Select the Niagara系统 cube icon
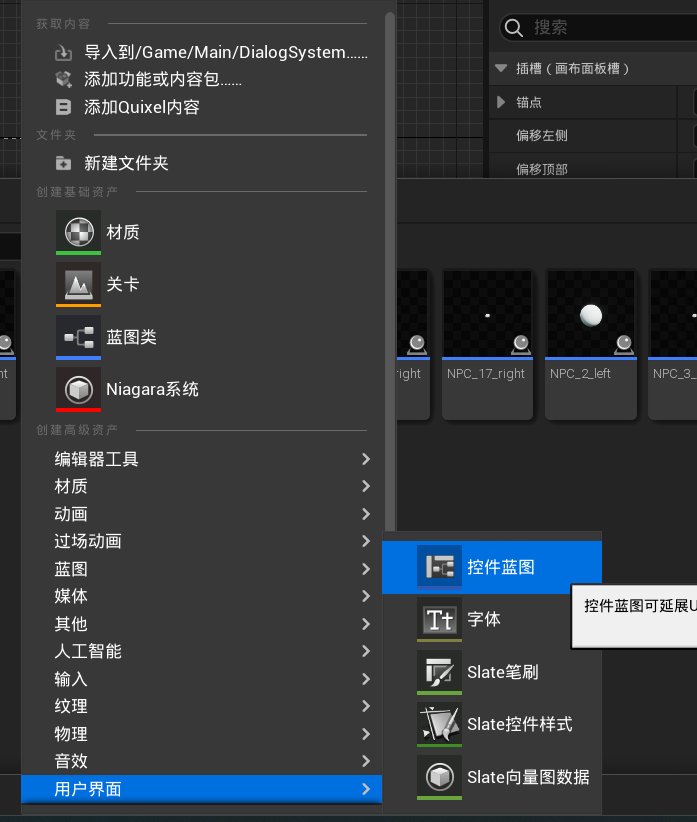The height and width of the screenshot is (822, 697). point(79,389)
